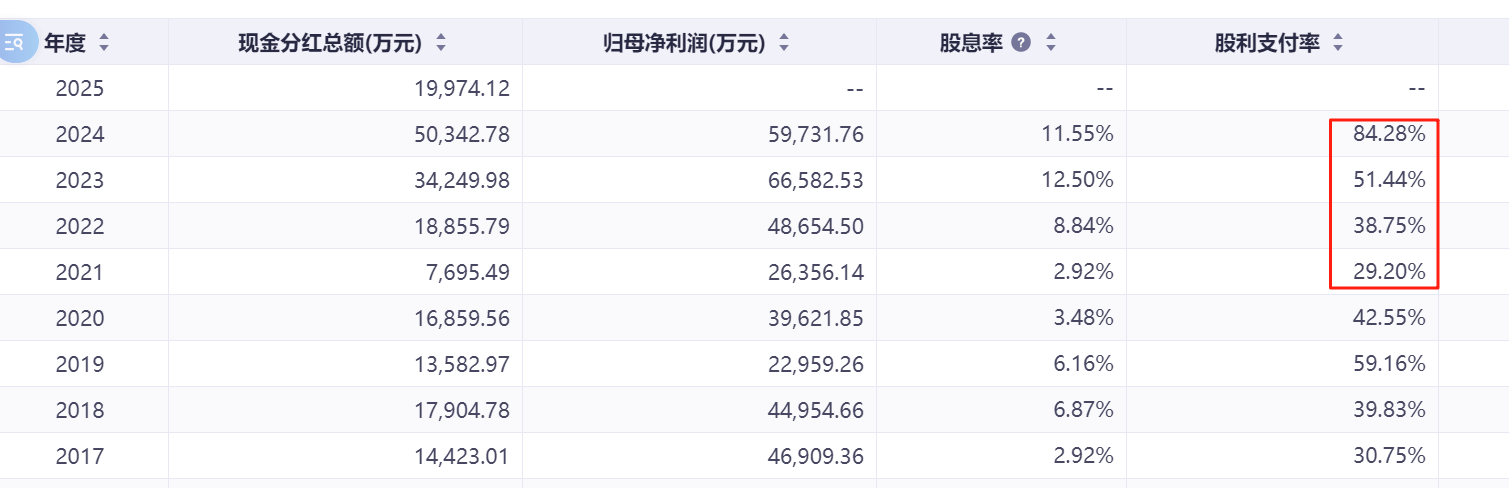The image size is (1509, 488).
Task: Click the 股利支付率 header text
Action: (1268, 43)
